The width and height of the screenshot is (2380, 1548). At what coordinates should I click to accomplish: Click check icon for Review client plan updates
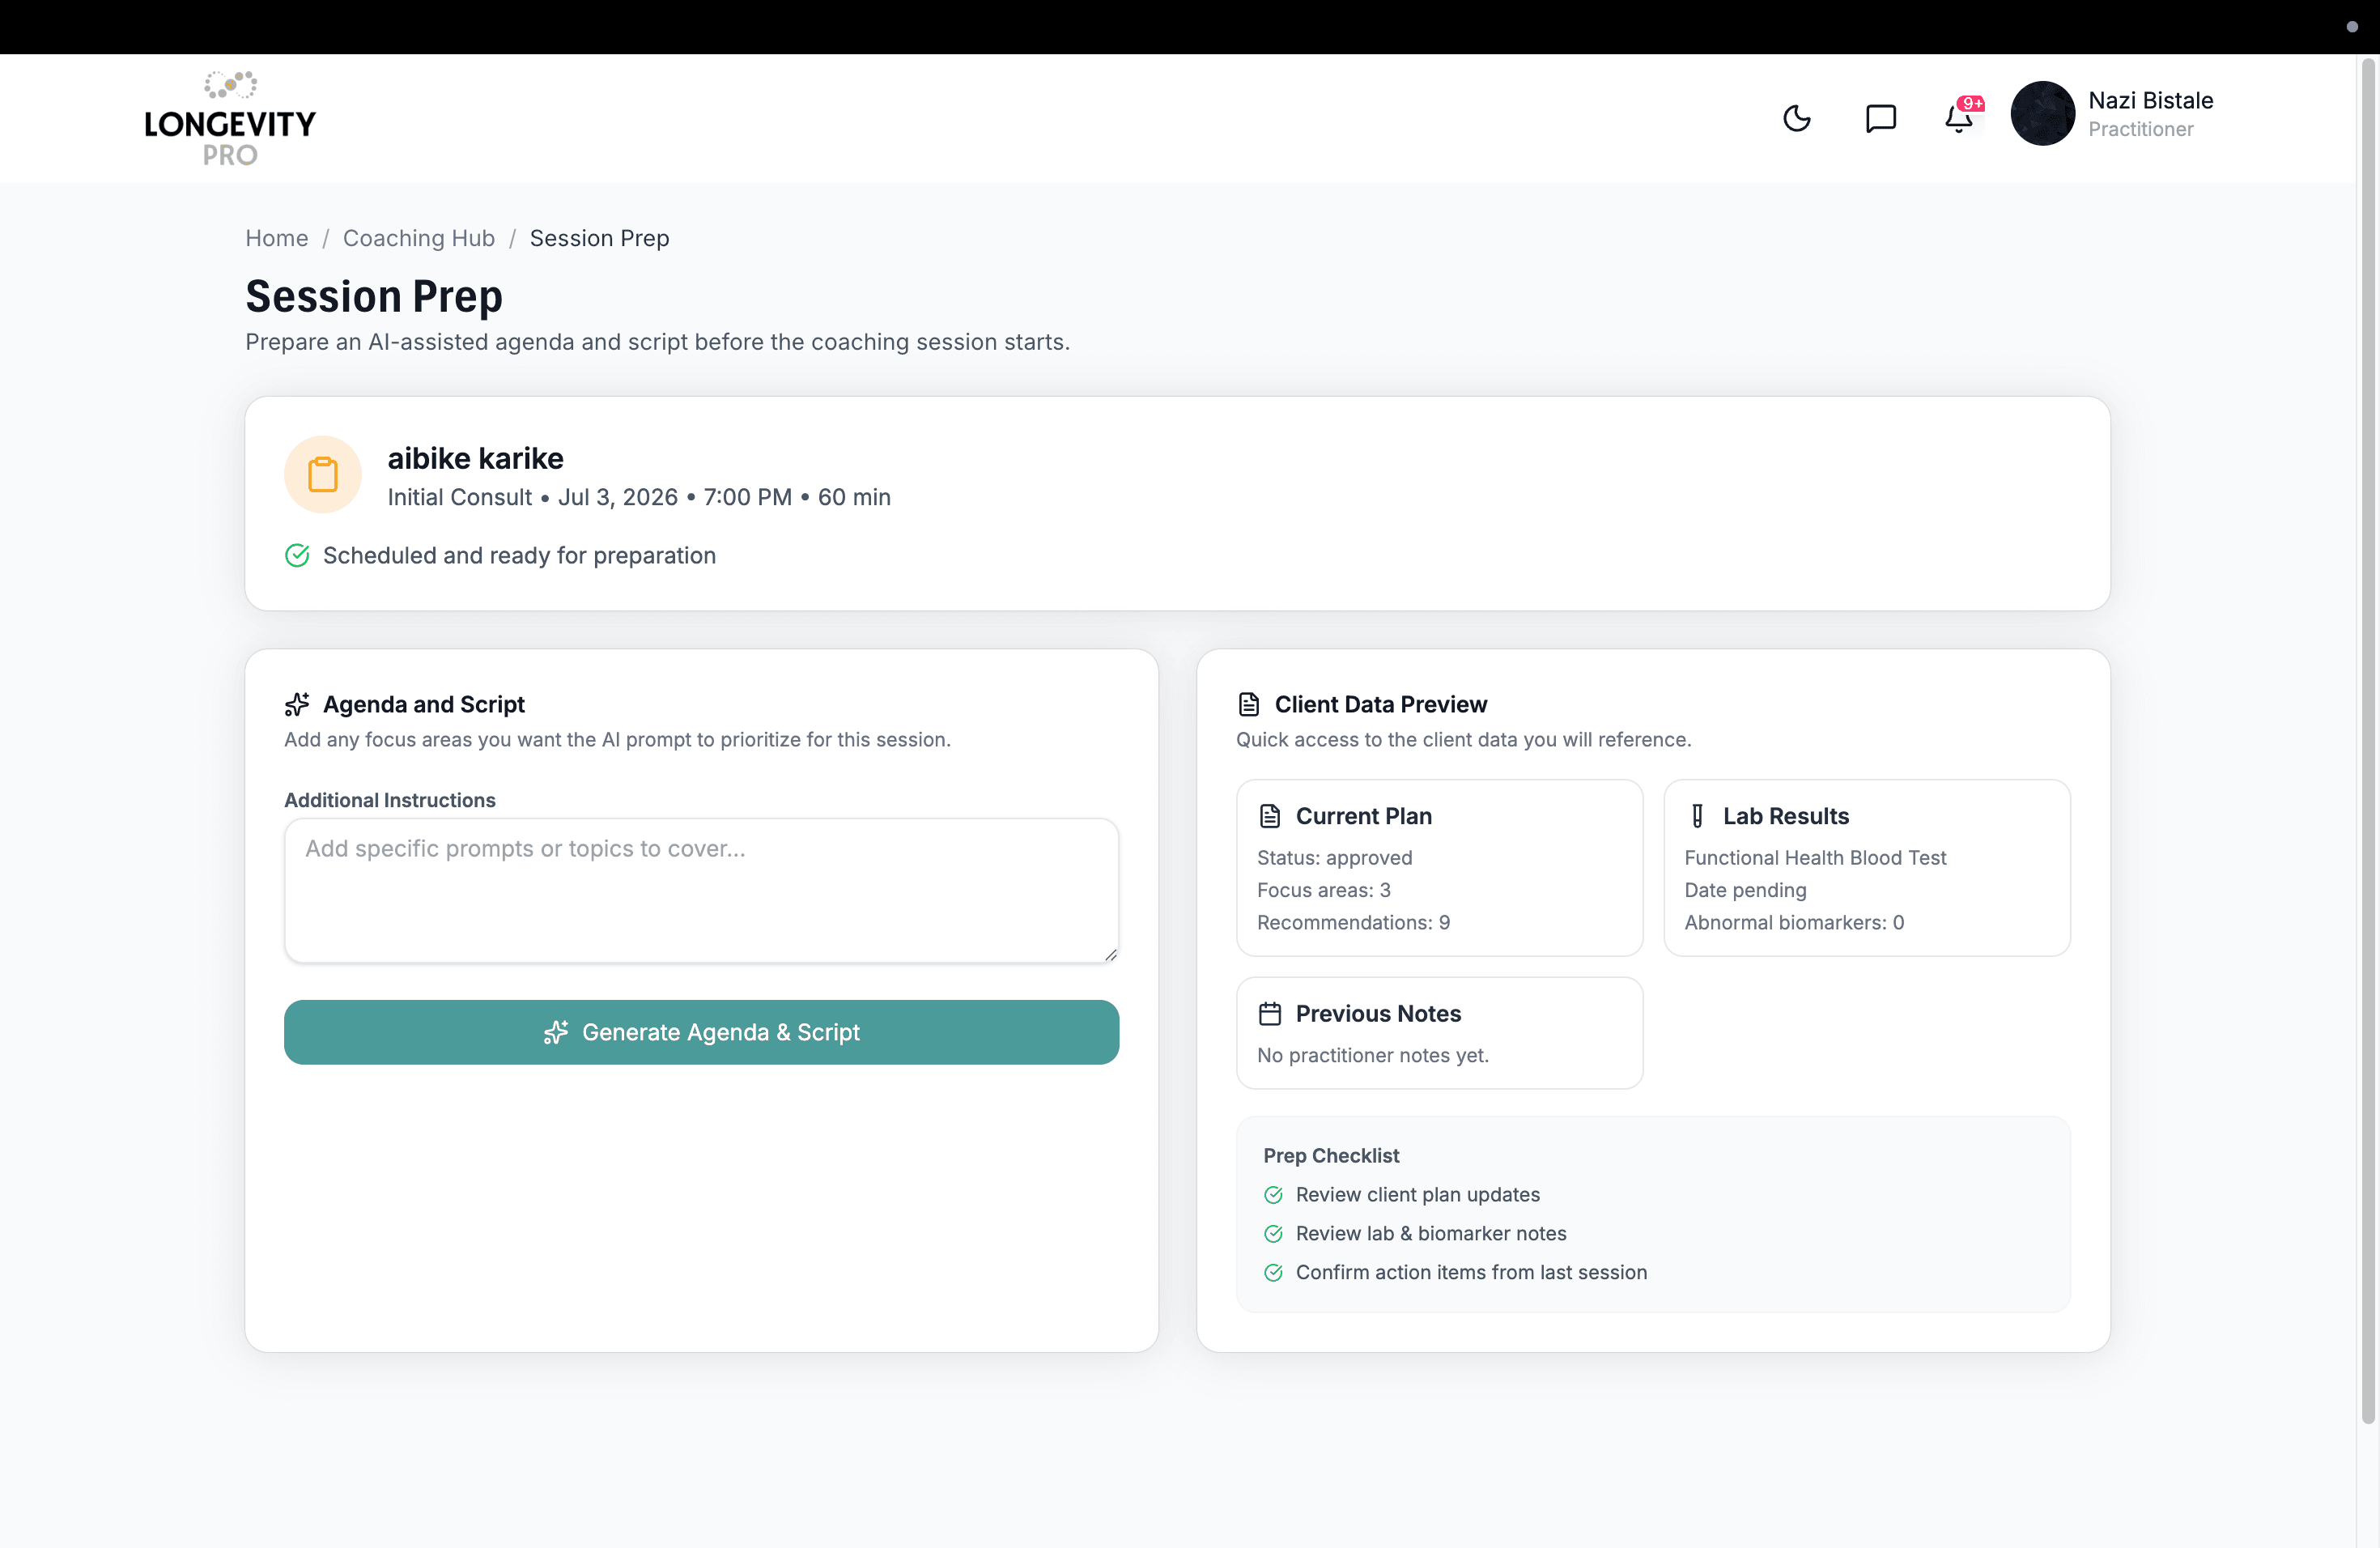(x=1273, y=1195)
